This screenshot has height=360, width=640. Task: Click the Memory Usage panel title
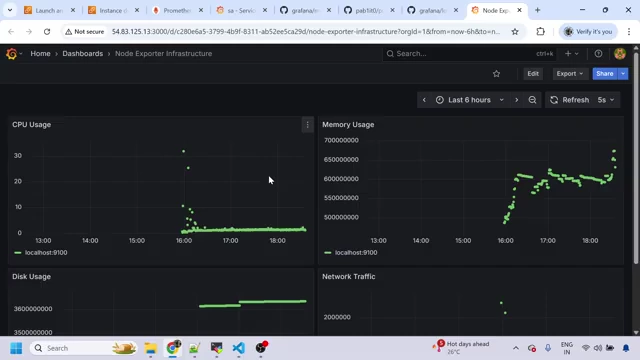pyautogui.click(x=348, y=125)
